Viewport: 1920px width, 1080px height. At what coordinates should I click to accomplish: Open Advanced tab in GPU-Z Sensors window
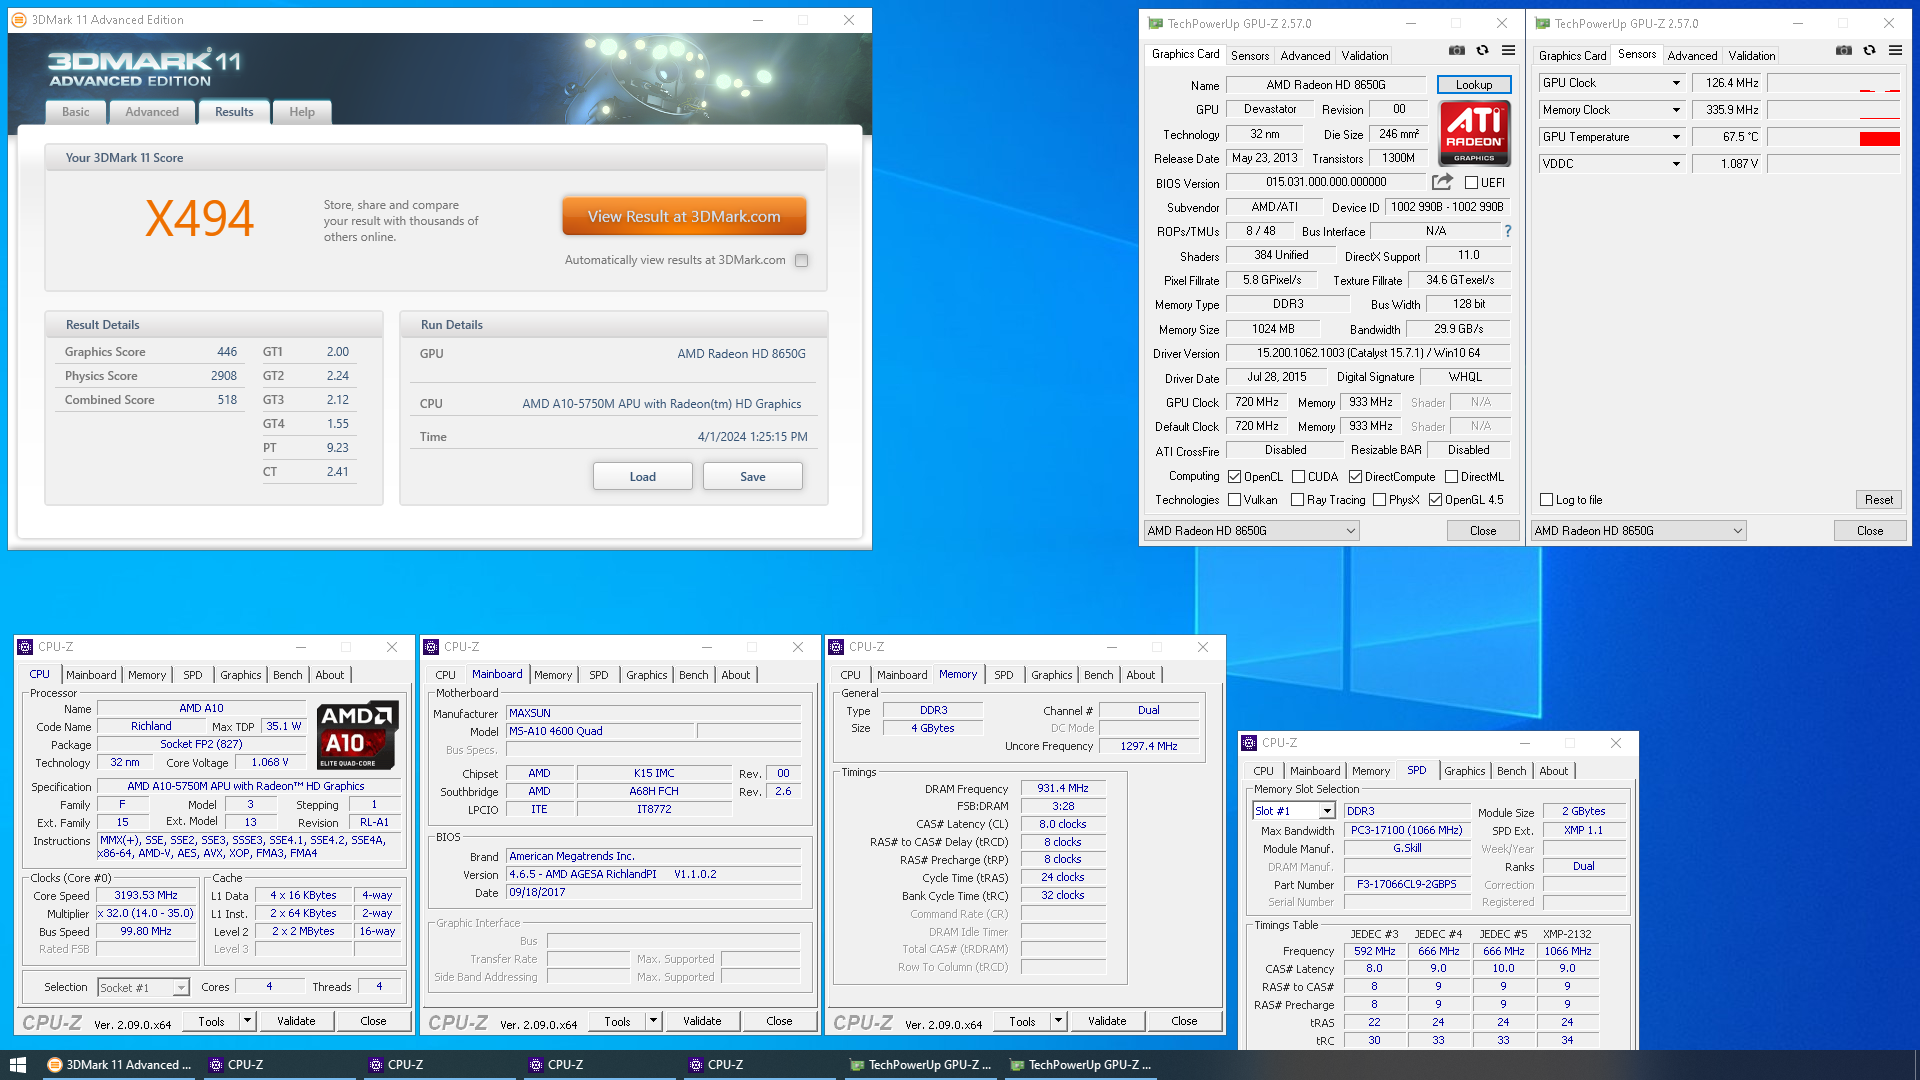1692,56
